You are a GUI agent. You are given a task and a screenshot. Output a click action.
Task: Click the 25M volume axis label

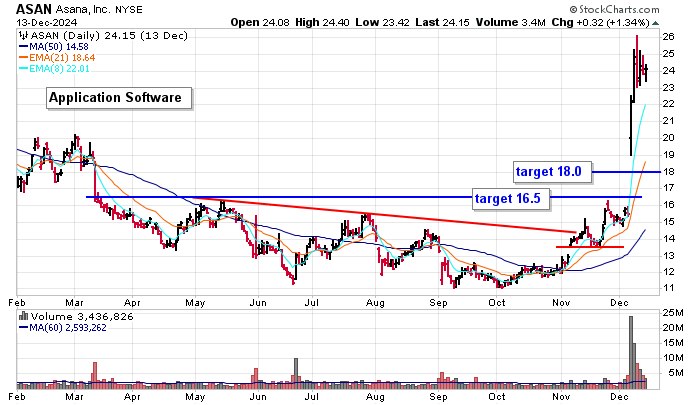[673, 313]
